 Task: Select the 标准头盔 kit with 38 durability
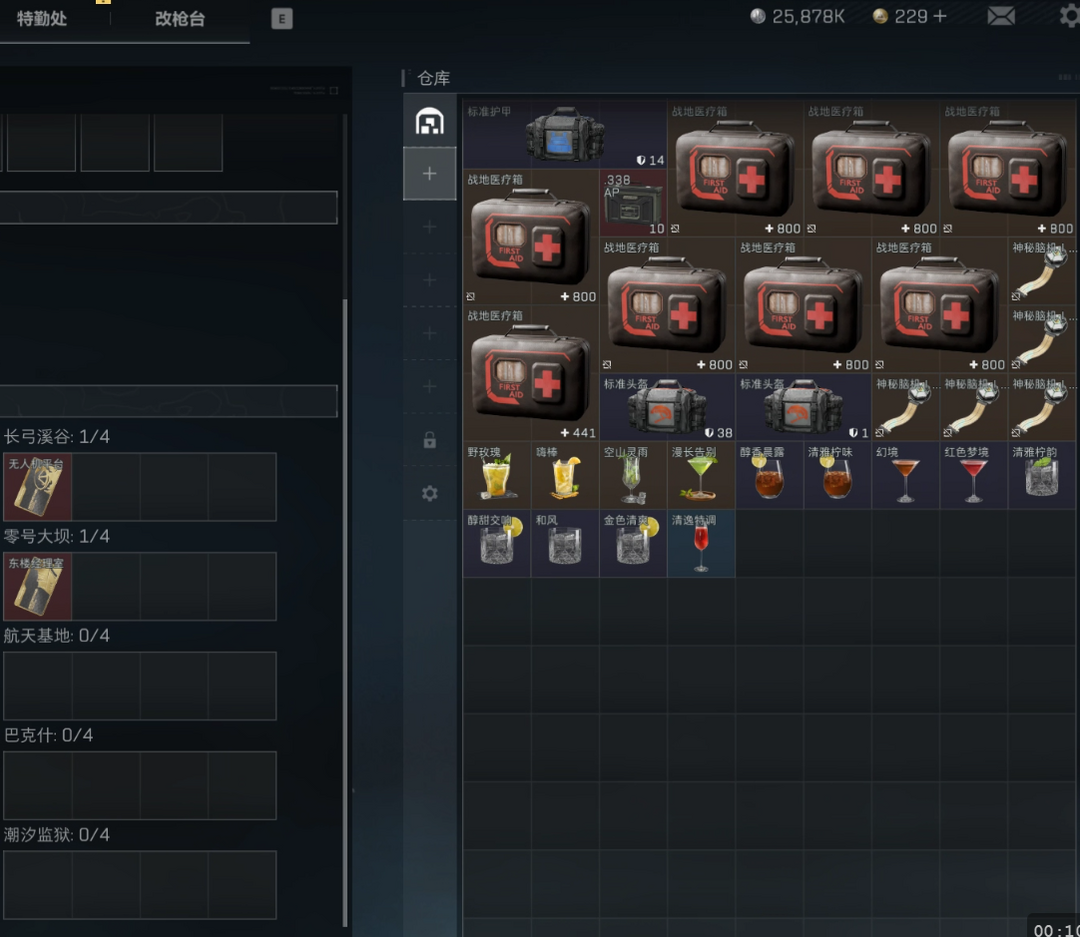(667, 407)
